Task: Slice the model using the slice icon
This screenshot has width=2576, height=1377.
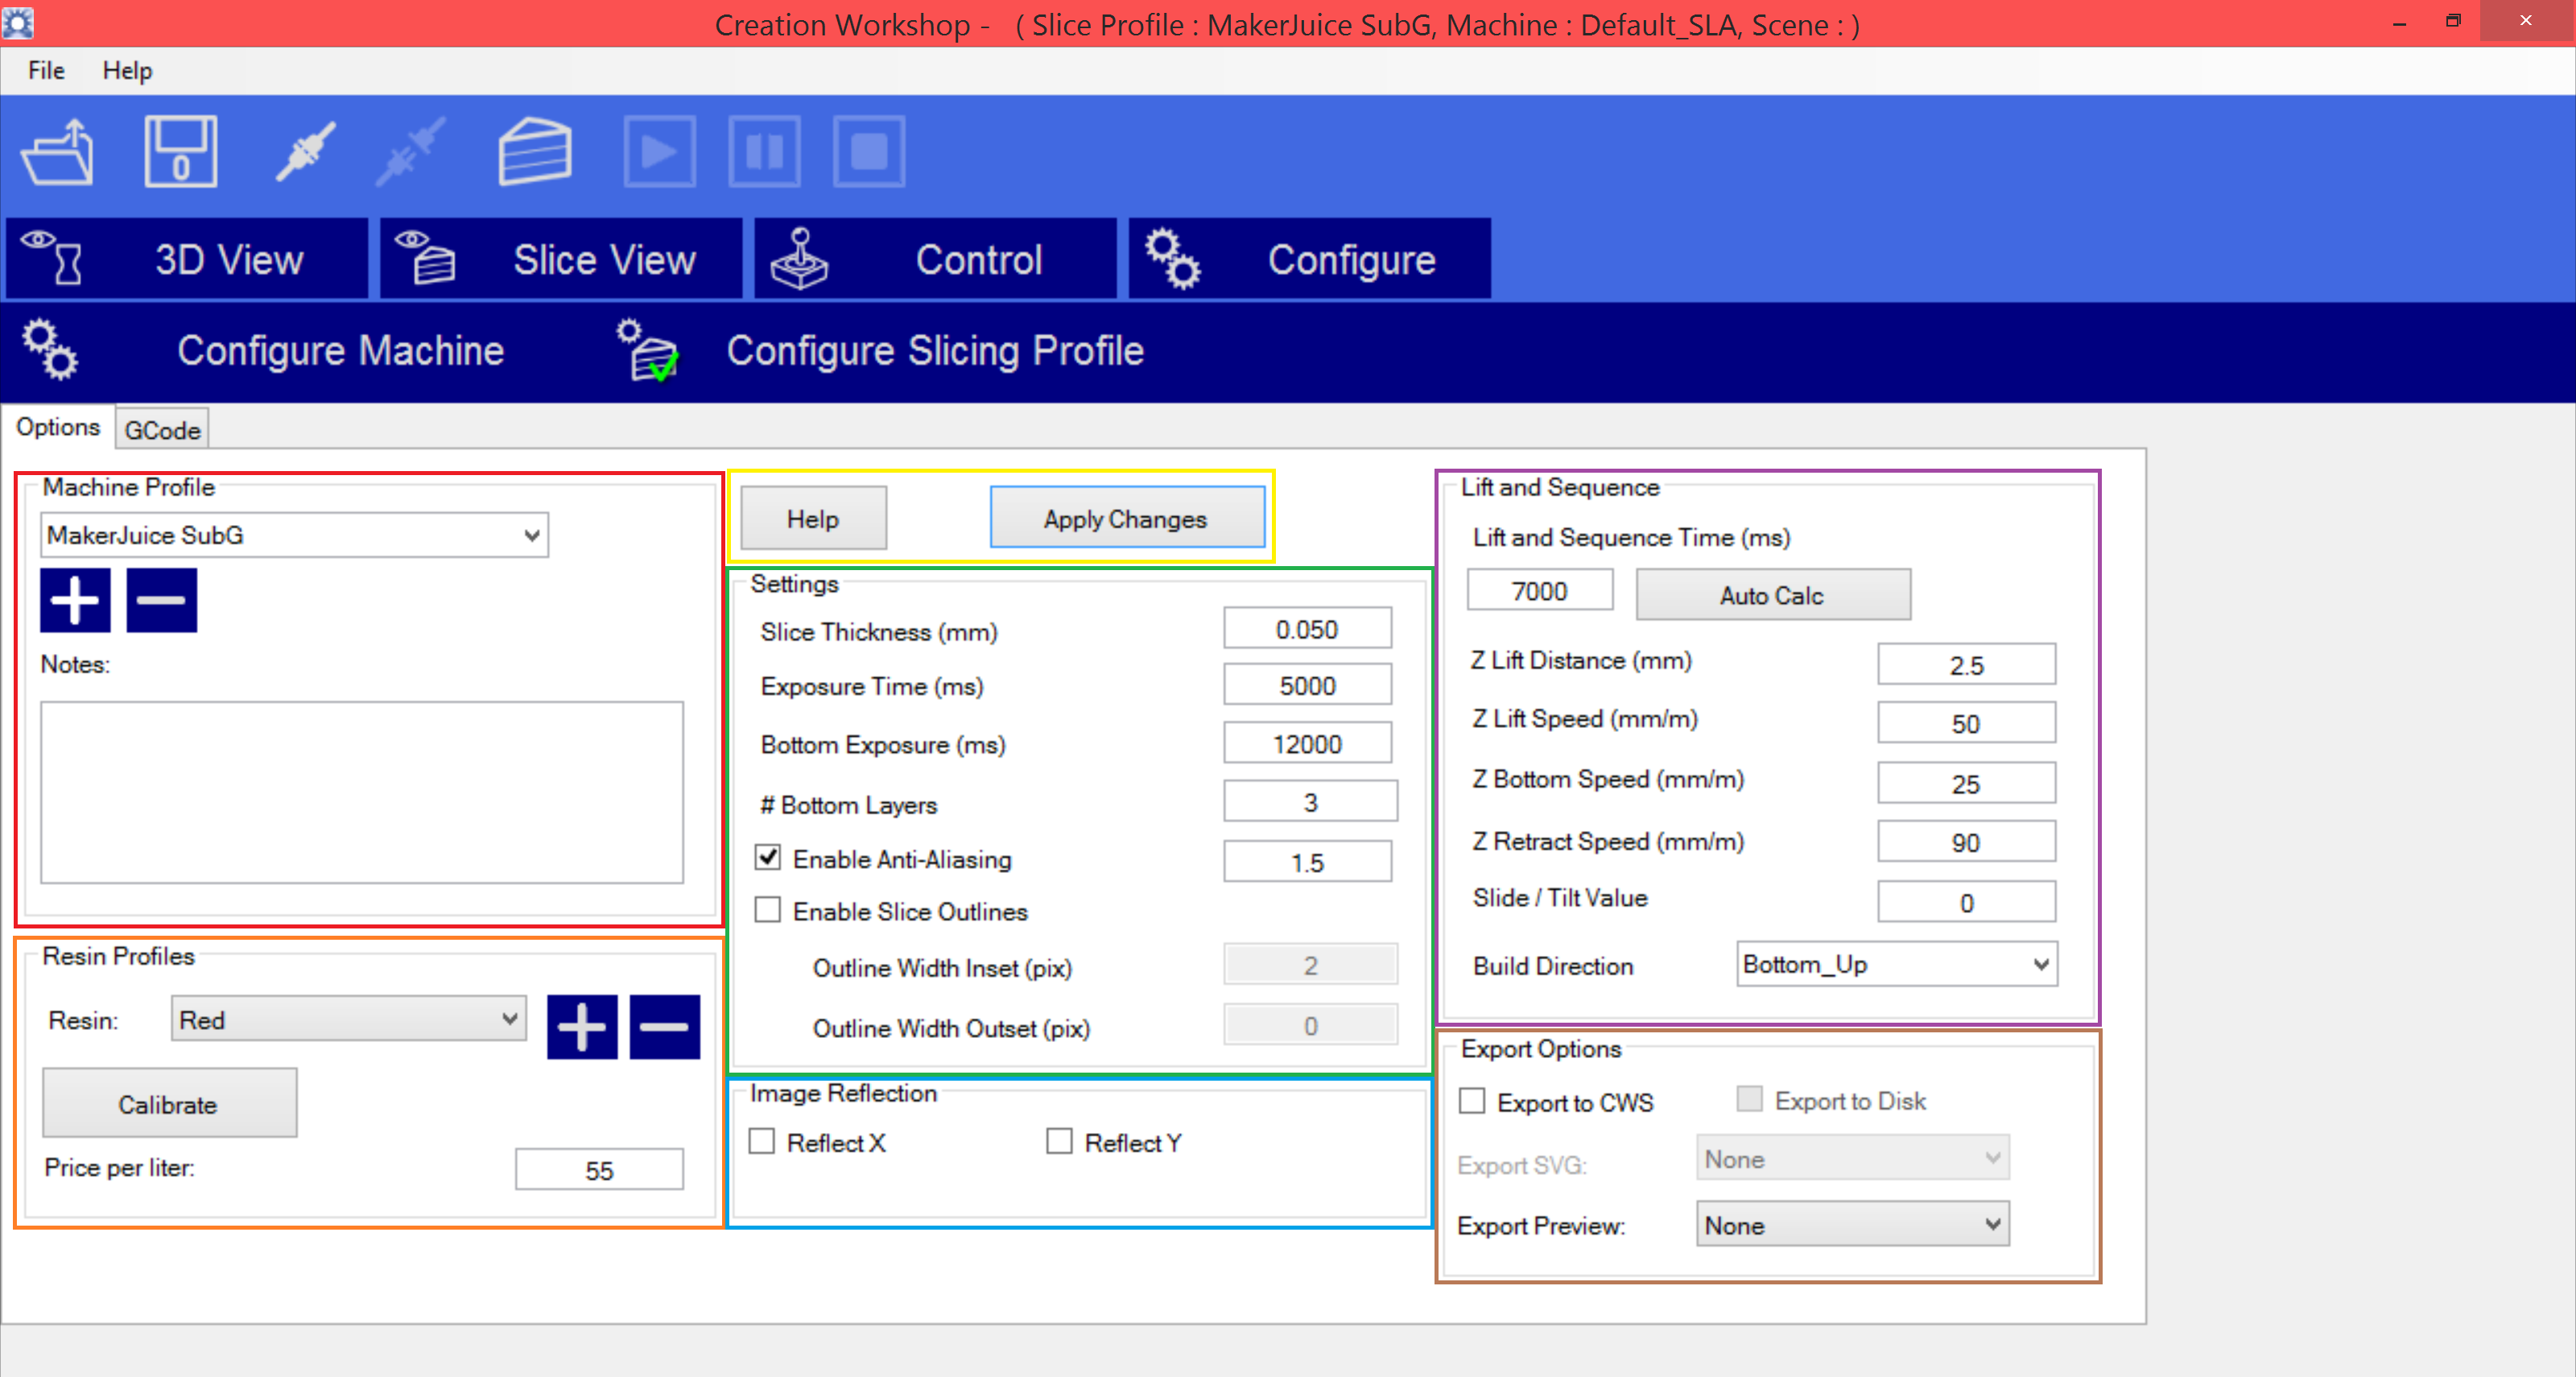Action: click(x=535, y=152)
